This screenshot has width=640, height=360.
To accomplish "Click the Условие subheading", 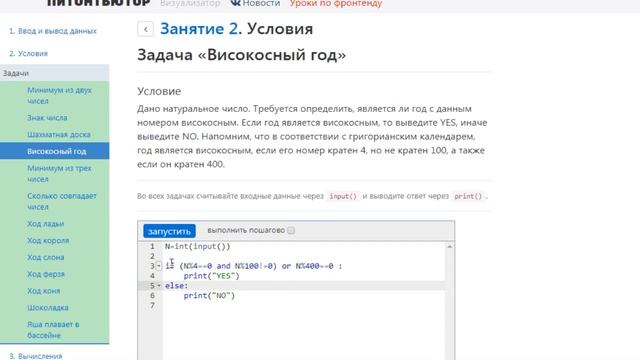I will click(x=159, y=91).
